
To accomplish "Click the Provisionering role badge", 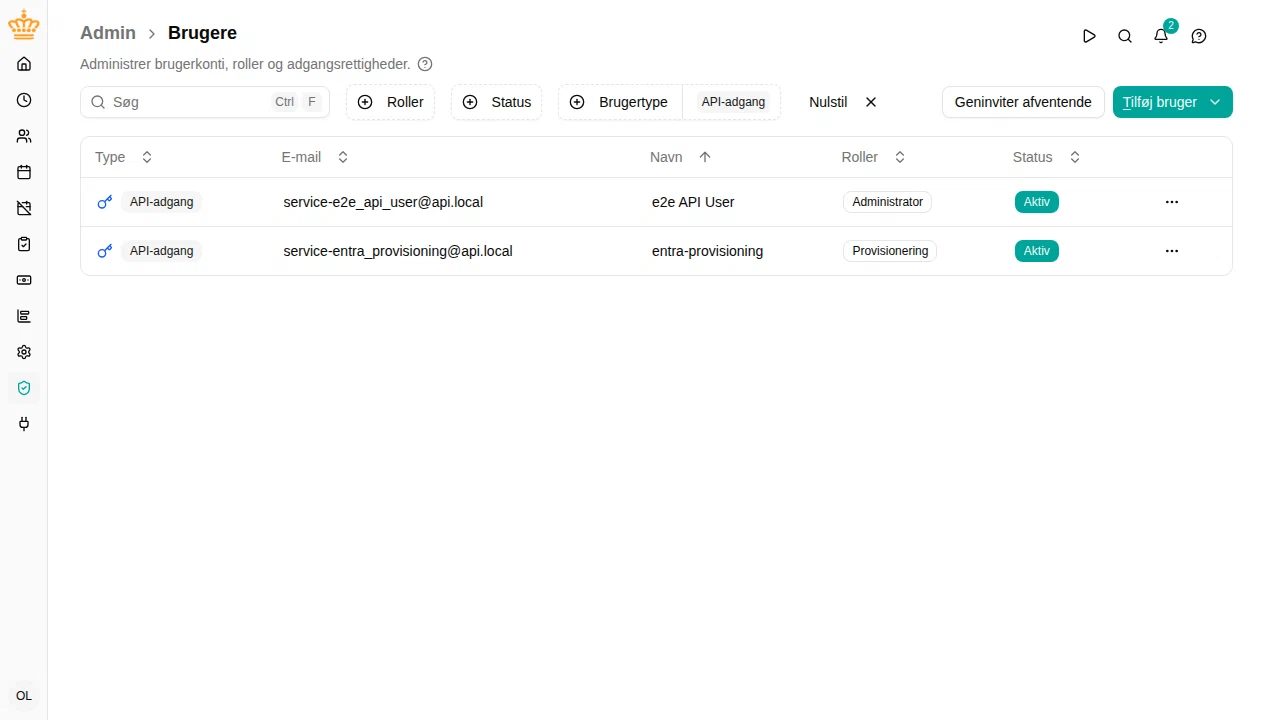I will 890,251.
